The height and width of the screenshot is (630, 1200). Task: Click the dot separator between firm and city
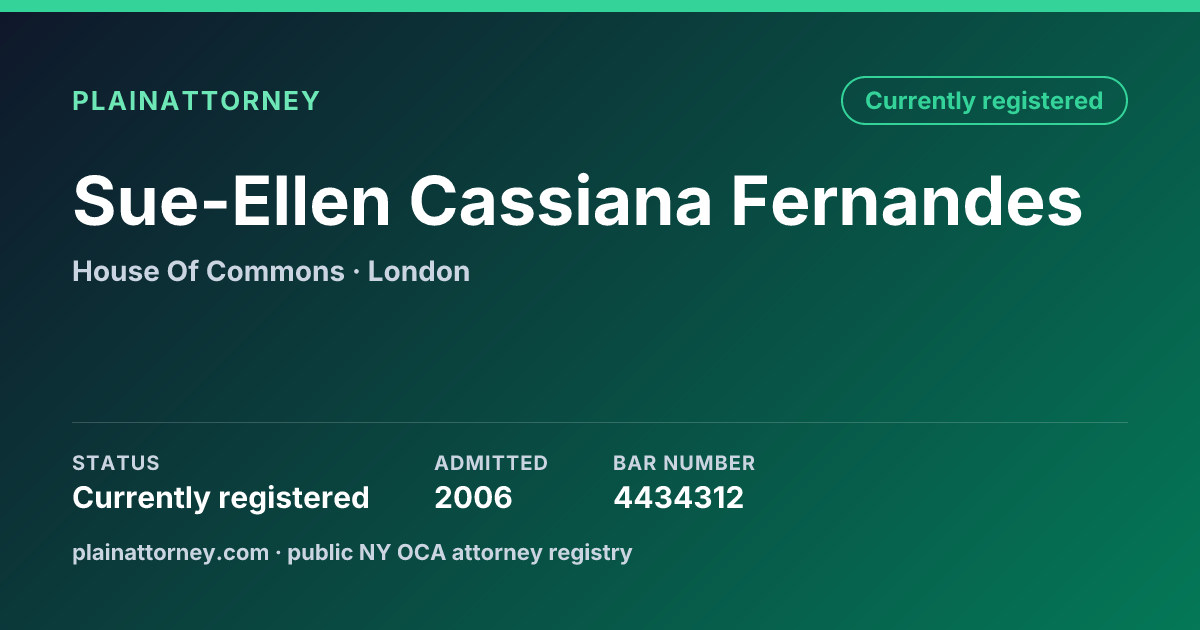click(x=356, y=272)
